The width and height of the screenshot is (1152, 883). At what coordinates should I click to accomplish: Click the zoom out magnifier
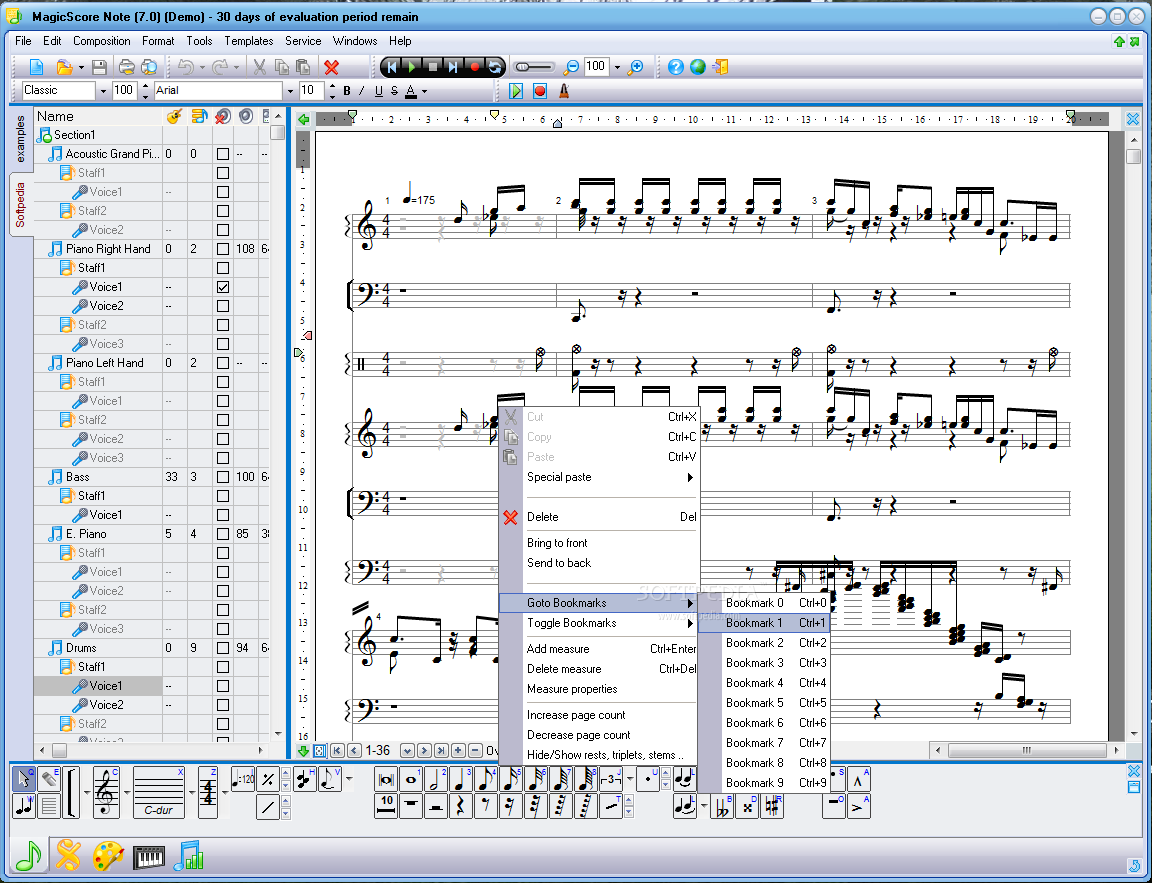[571, 67]
